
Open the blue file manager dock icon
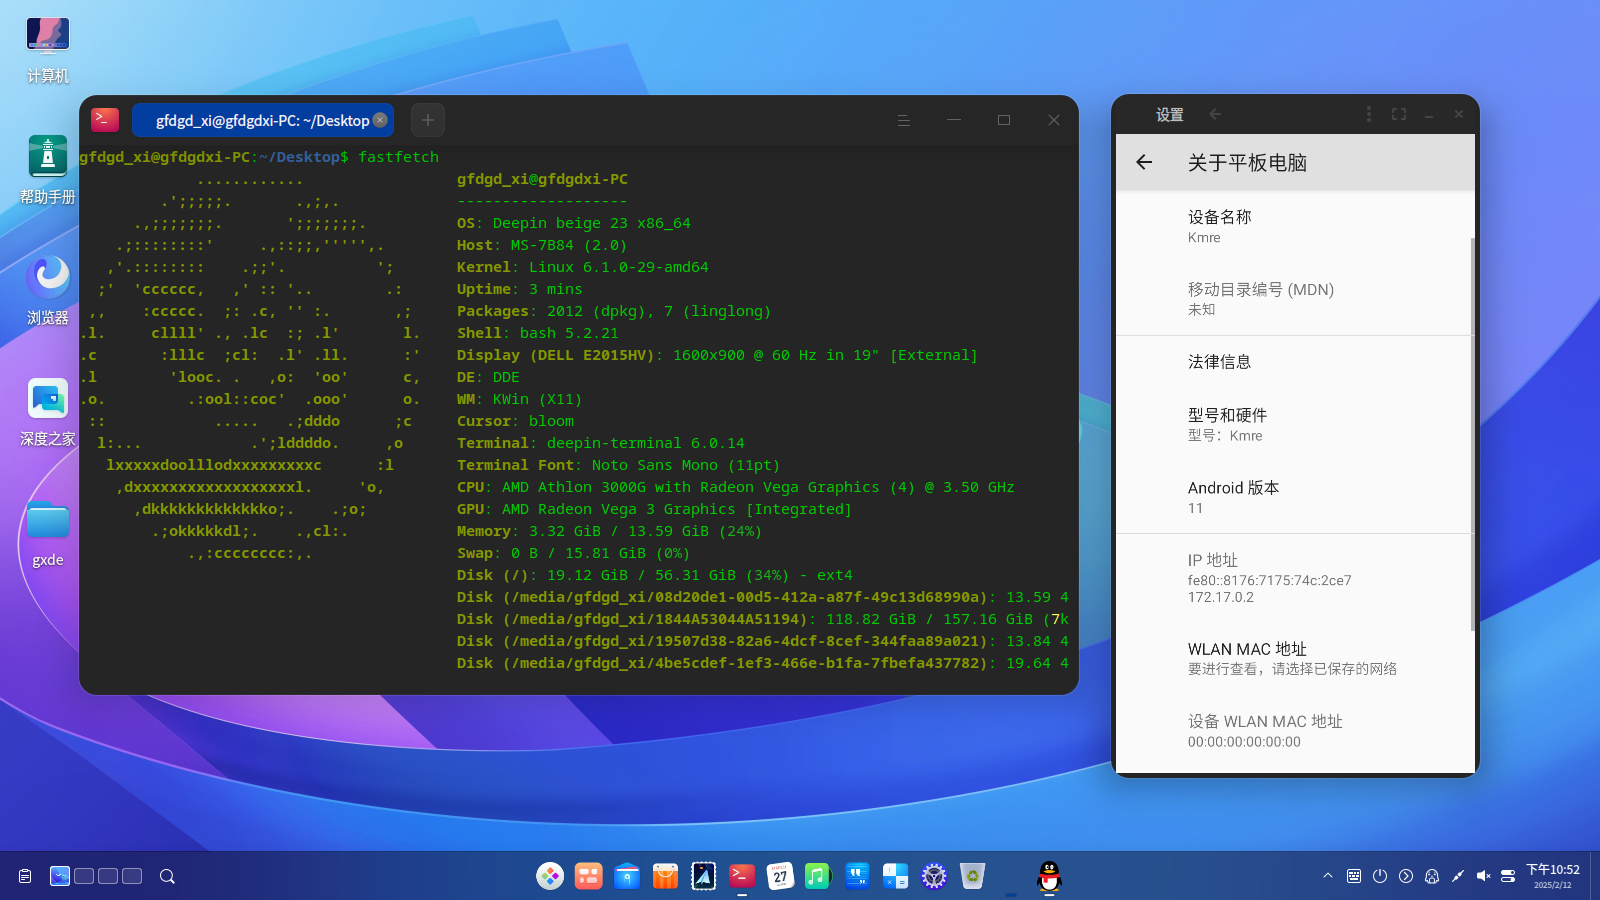(627, 876)
